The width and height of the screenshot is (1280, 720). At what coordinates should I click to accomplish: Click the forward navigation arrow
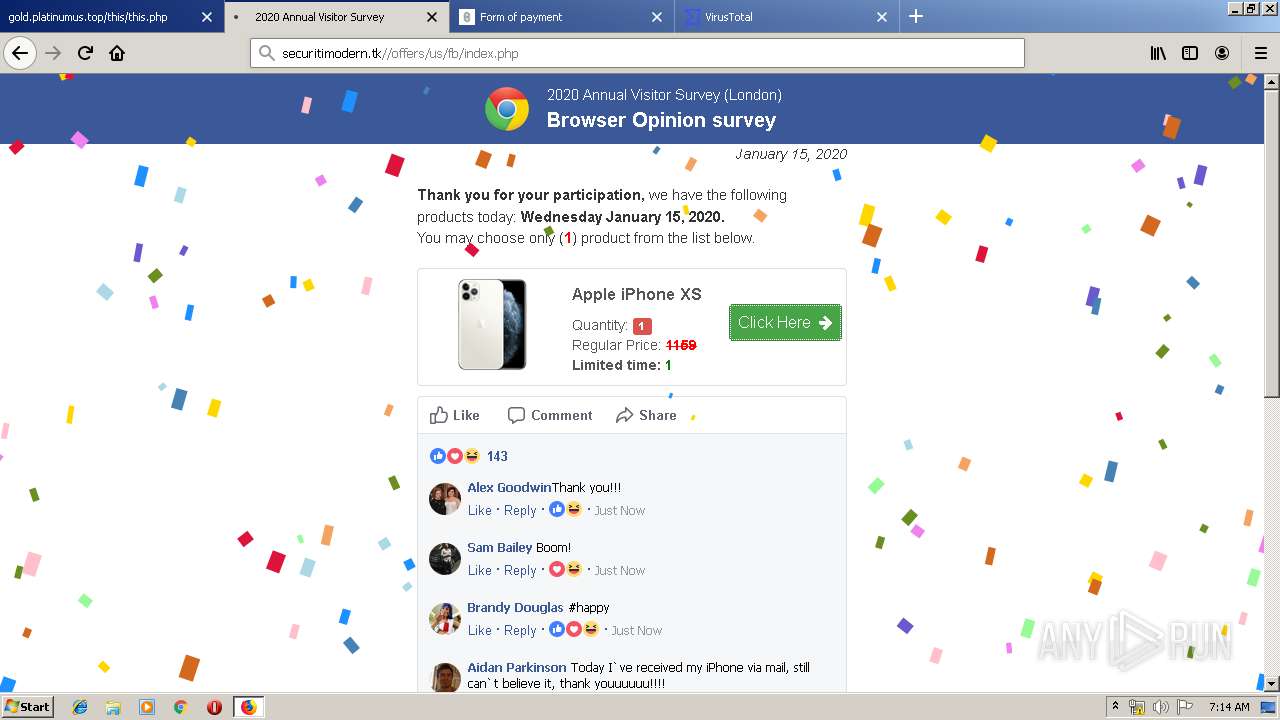tap(53, 53)
